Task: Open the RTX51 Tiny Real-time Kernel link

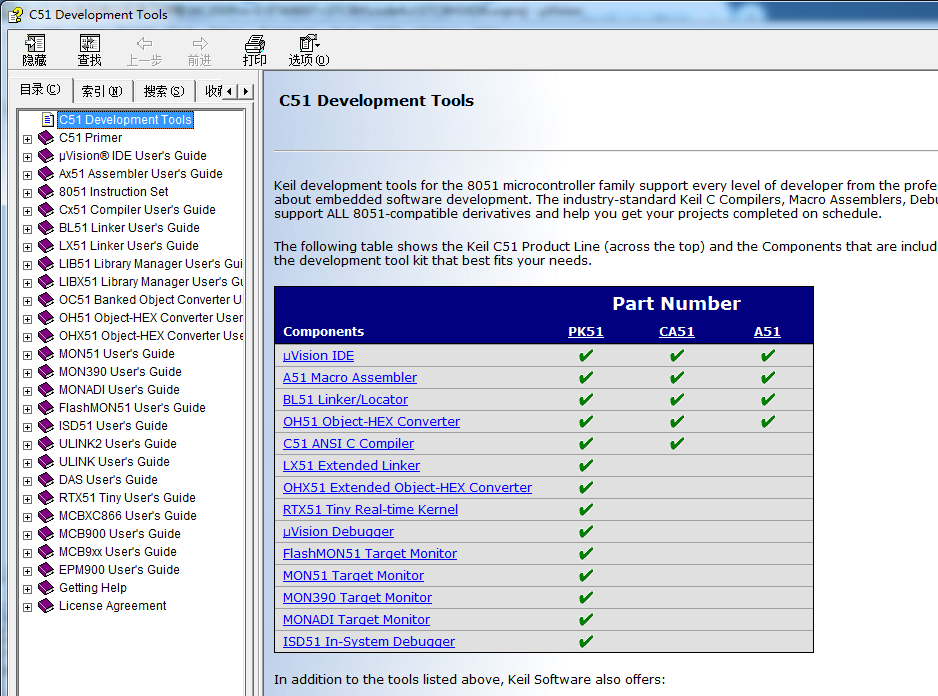Action: [370, 509]
